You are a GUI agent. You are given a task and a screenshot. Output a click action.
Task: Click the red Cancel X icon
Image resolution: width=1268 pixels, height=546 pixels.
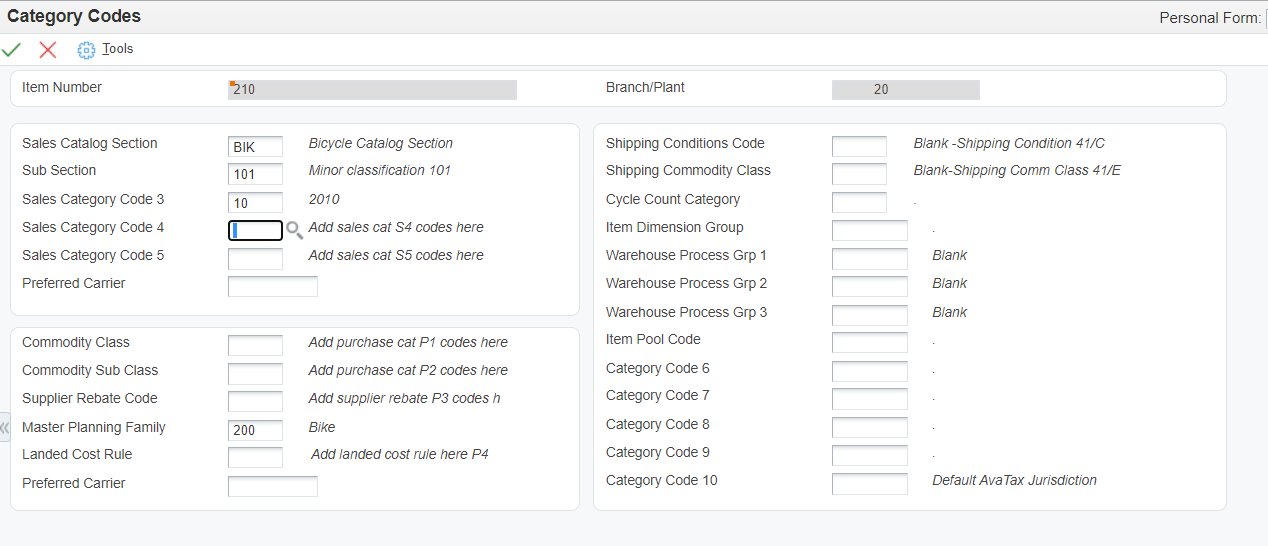pyautogui.click(x=48, y=50)
